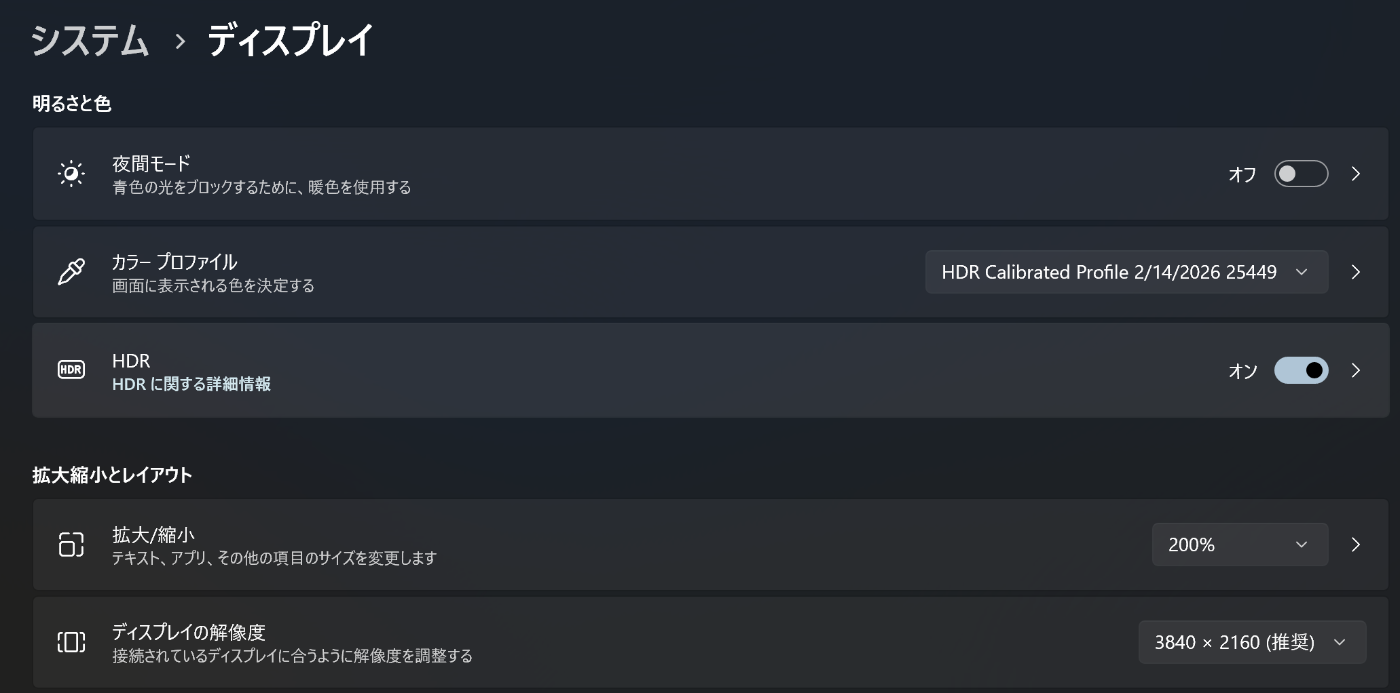Screen dimensions: 1400x693
Task: Click the ディスプレイ breadcrumb title
Action: click(x=290, y=41)
